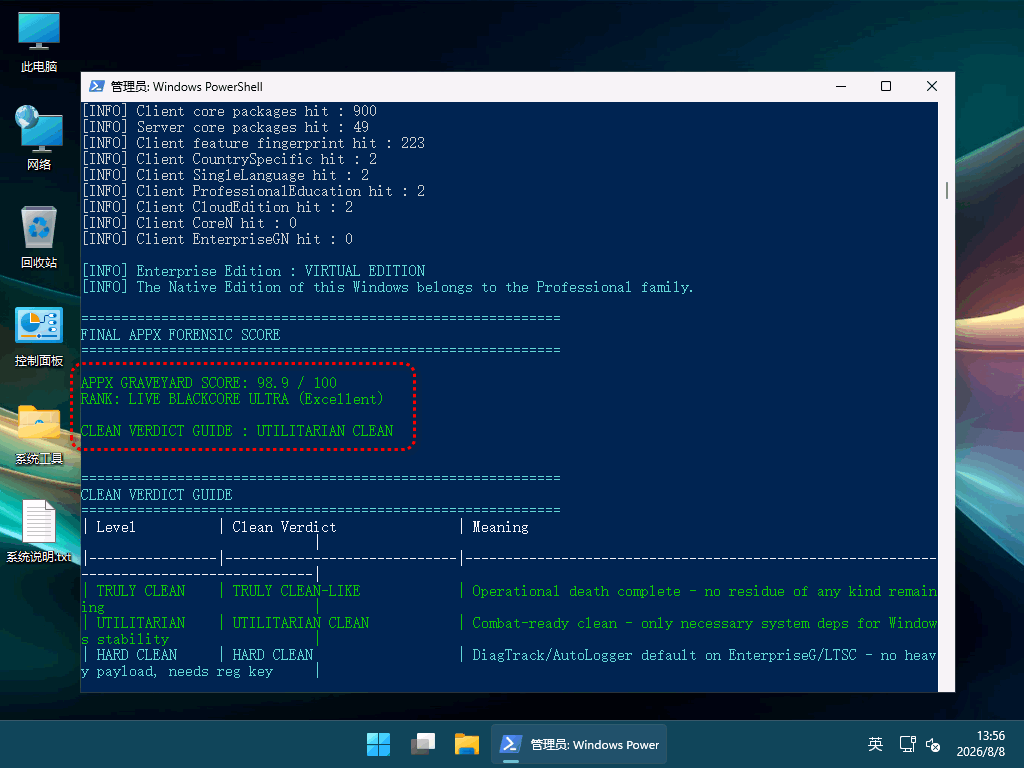The height and width of the screenshot is (768, 1024).
Task: Click the line 'Client ProfessionalEducation hit : 2'
Action: point(253,191)
